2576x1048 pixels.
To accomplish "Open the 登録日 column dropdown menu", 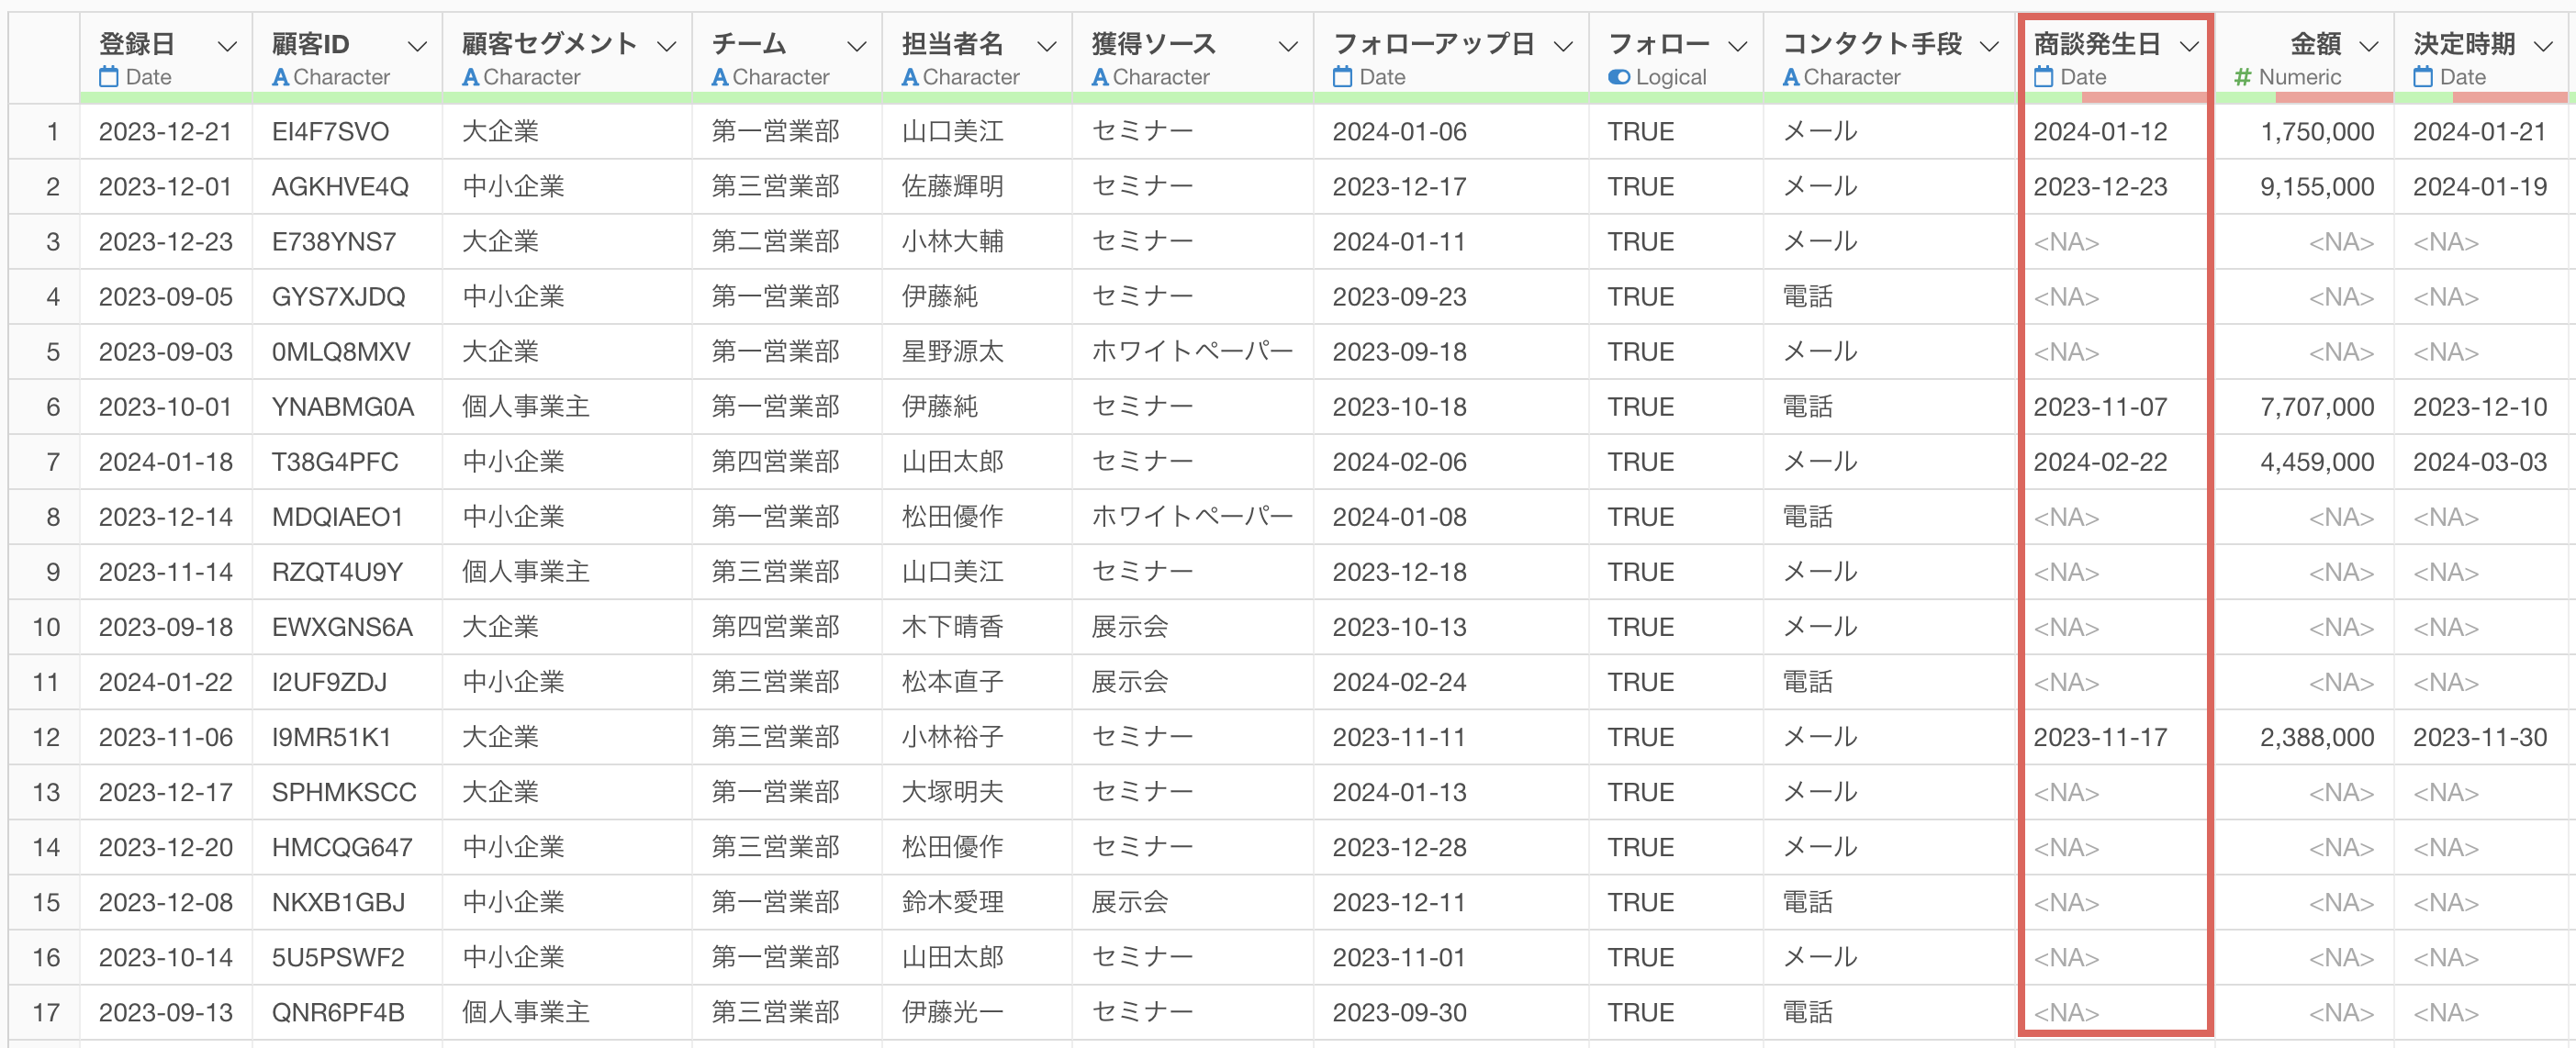I will (x=227, y=46).
